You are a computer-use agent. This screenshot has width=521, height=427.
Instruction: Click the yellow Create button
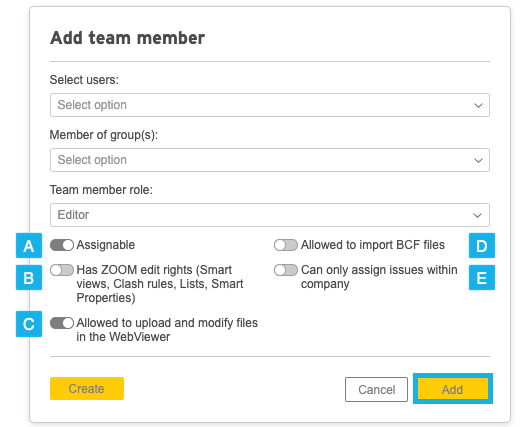pyautogui.click(x=87, y=388)
